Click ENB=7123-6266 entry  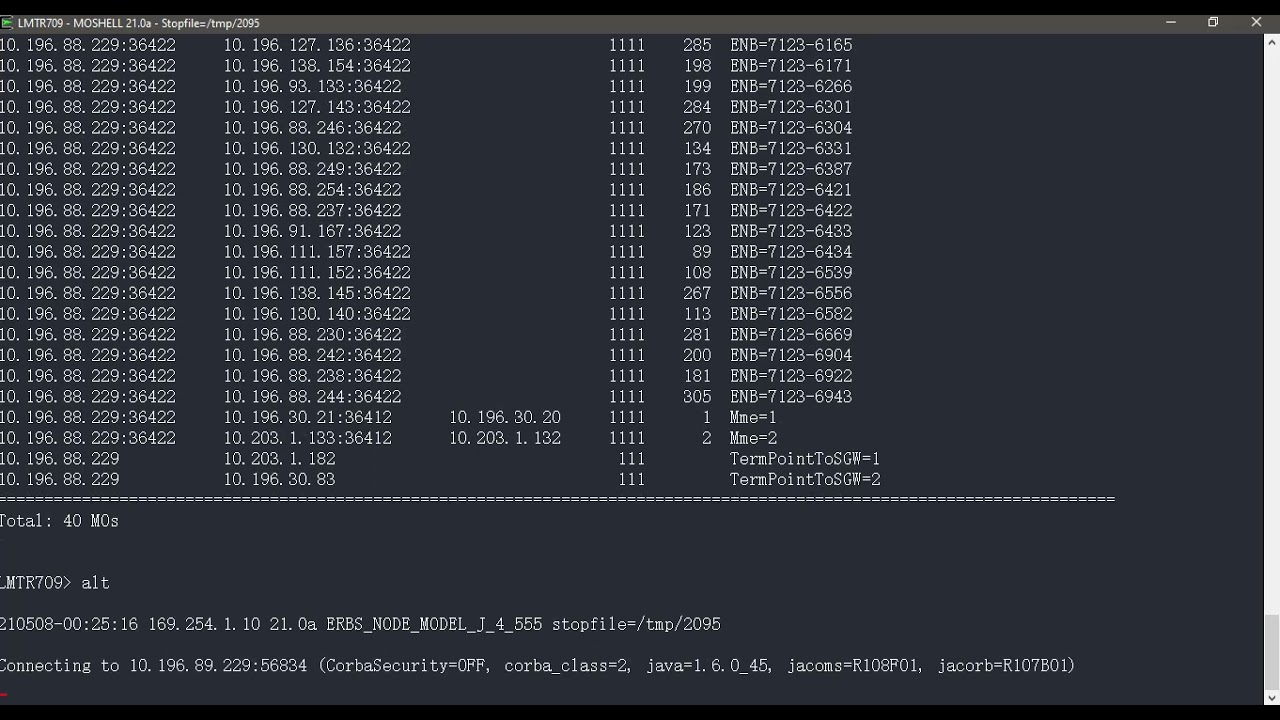coord(791,87)
